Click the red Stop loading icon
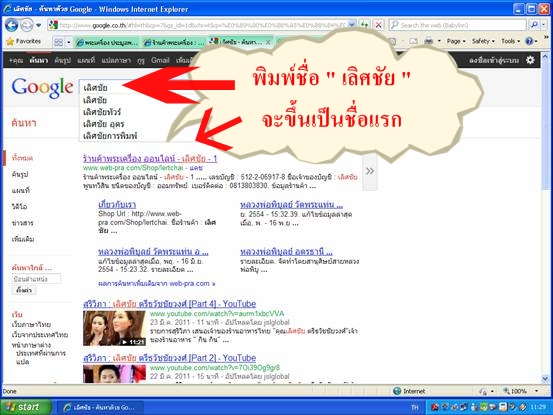Image resolution: width=553 pixels, height=415 pixels. [378, 25]
